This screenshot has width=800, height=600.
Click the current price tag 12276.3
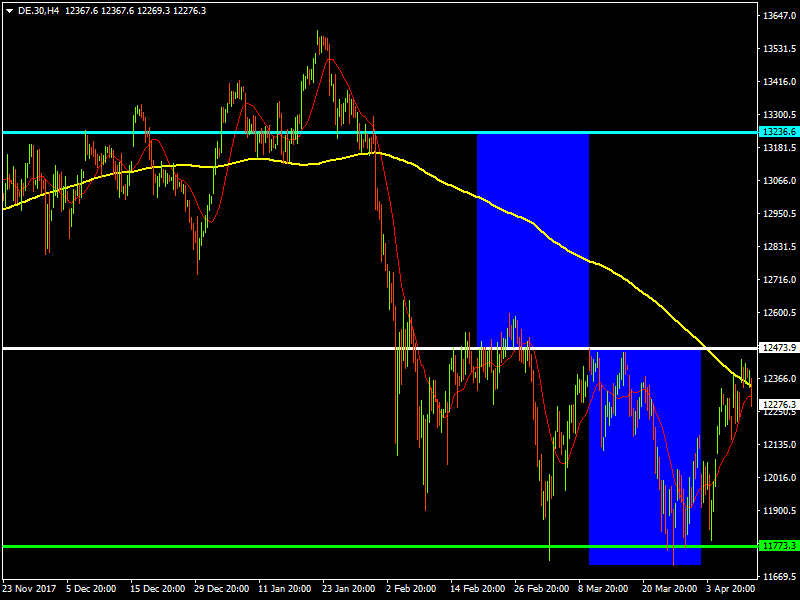point(779,405)
